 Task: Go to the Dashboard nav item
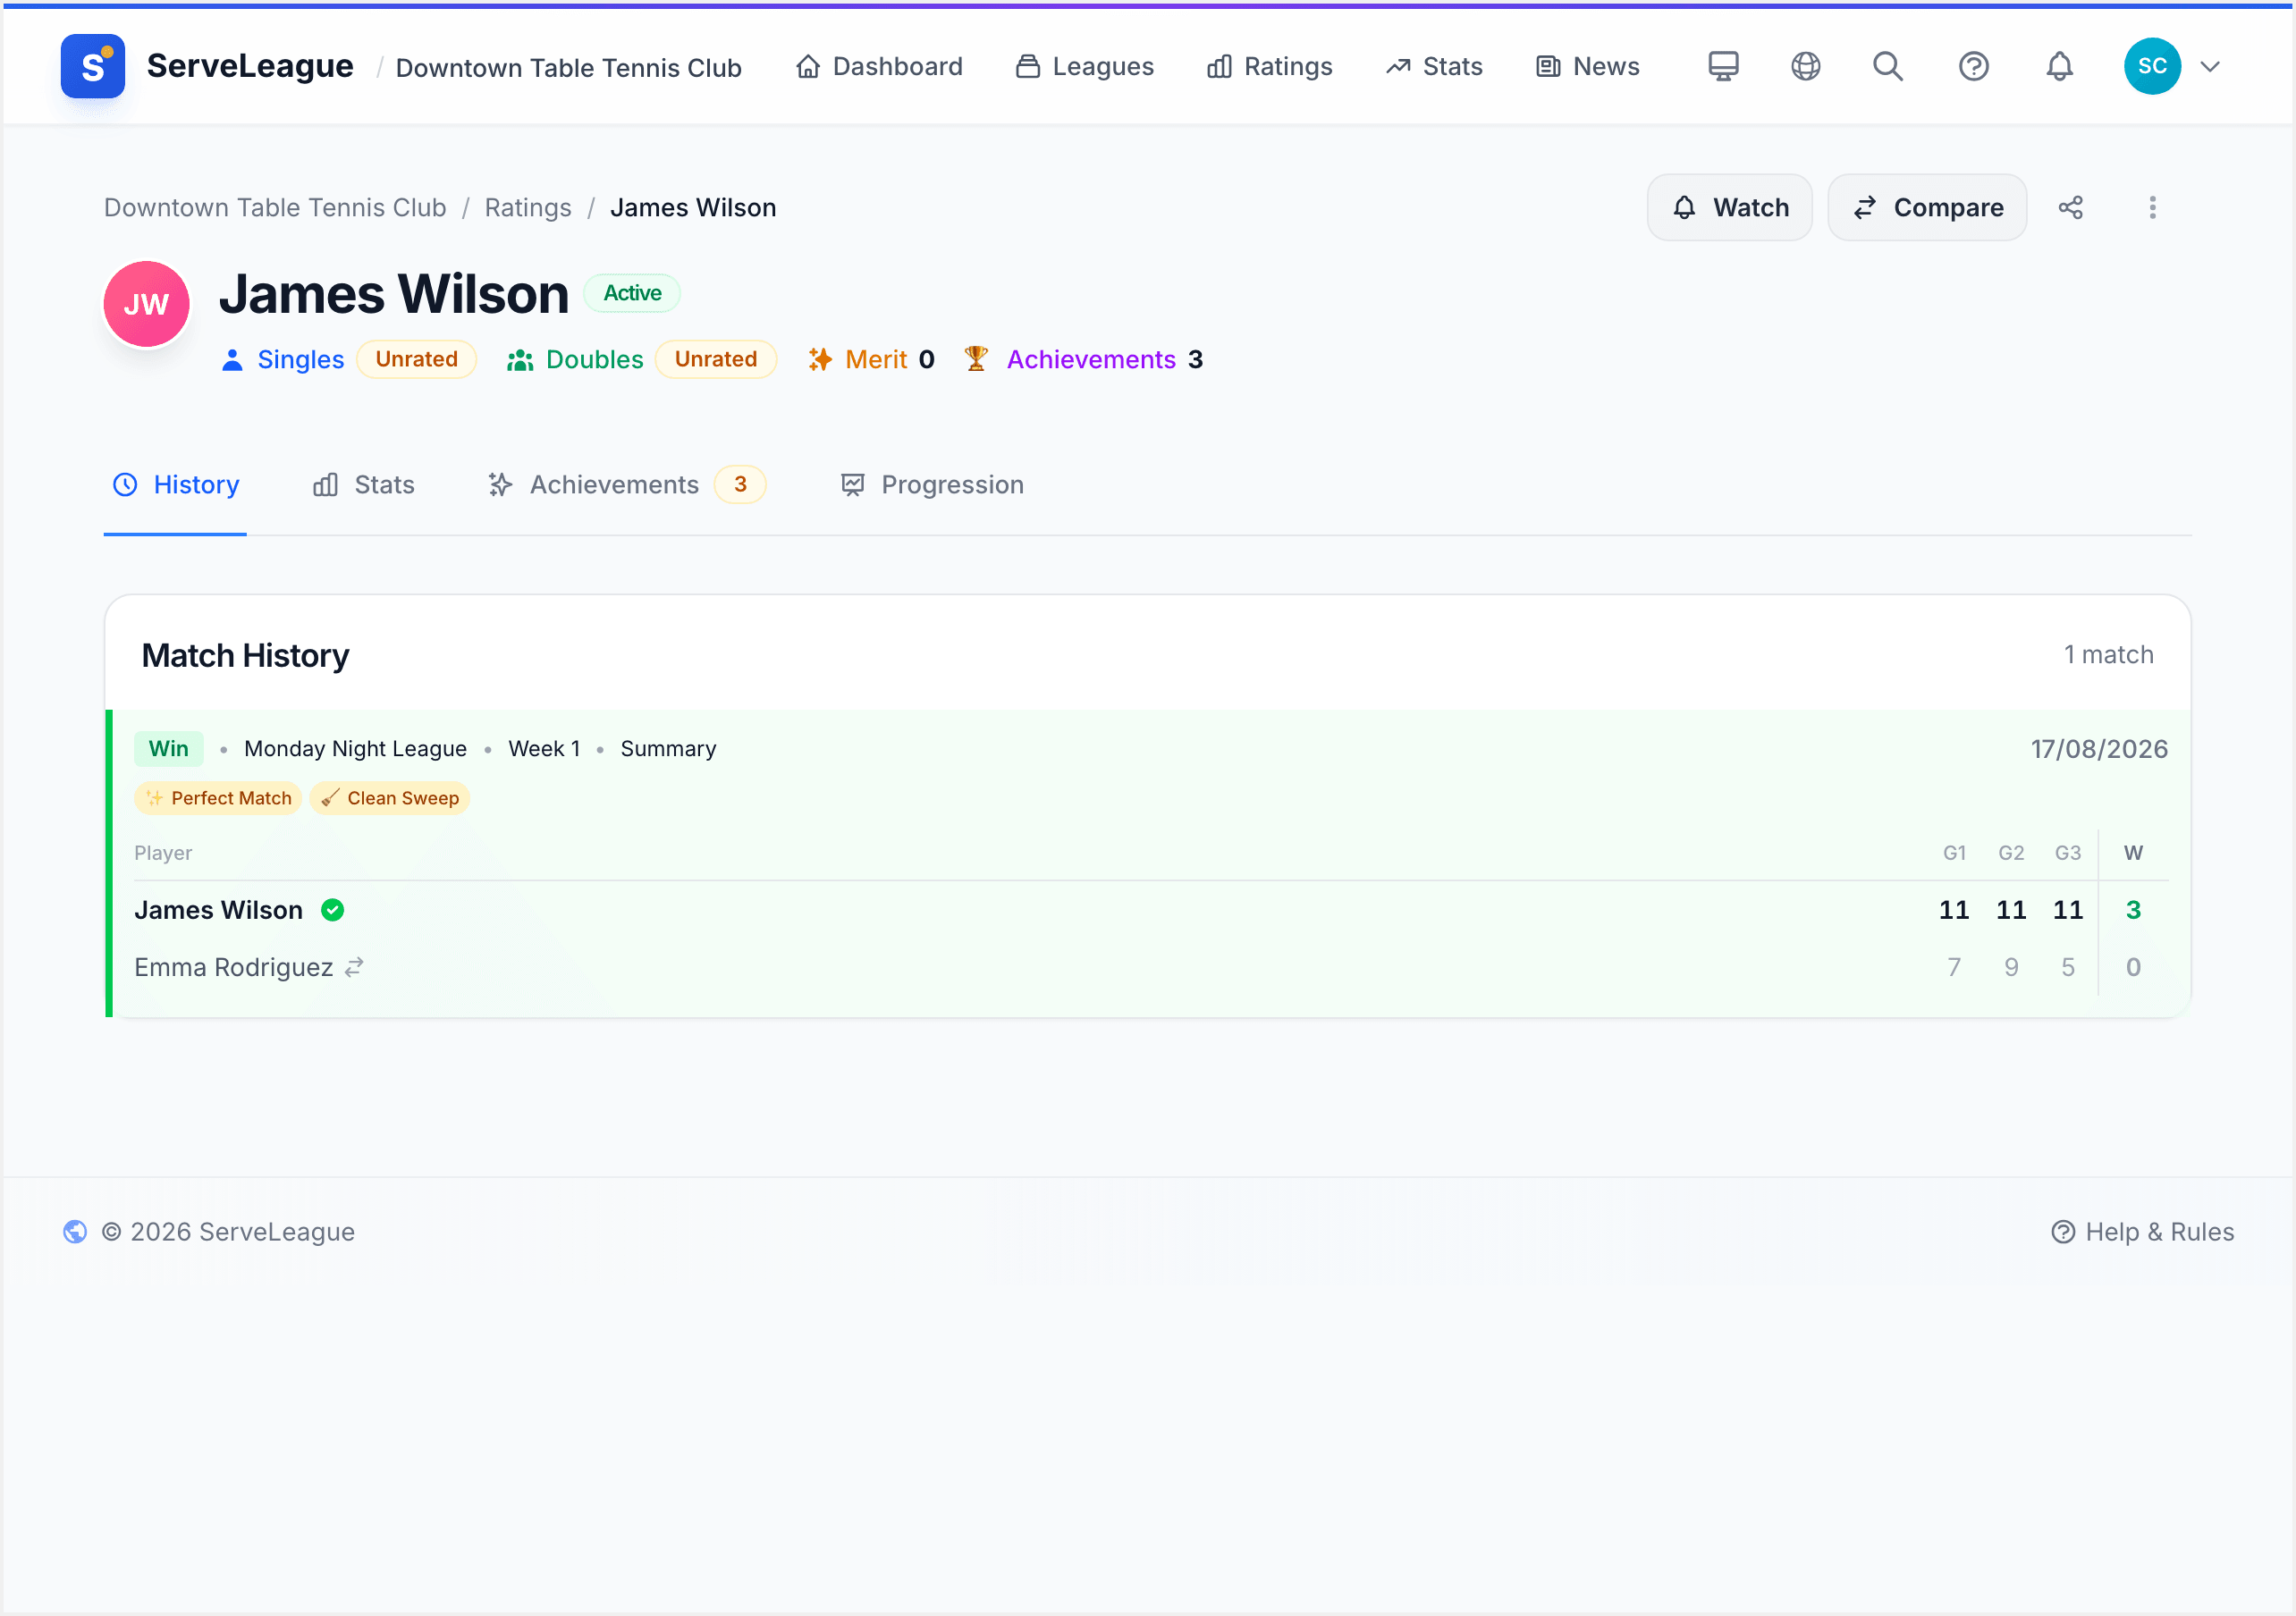[x=879, y=66]
